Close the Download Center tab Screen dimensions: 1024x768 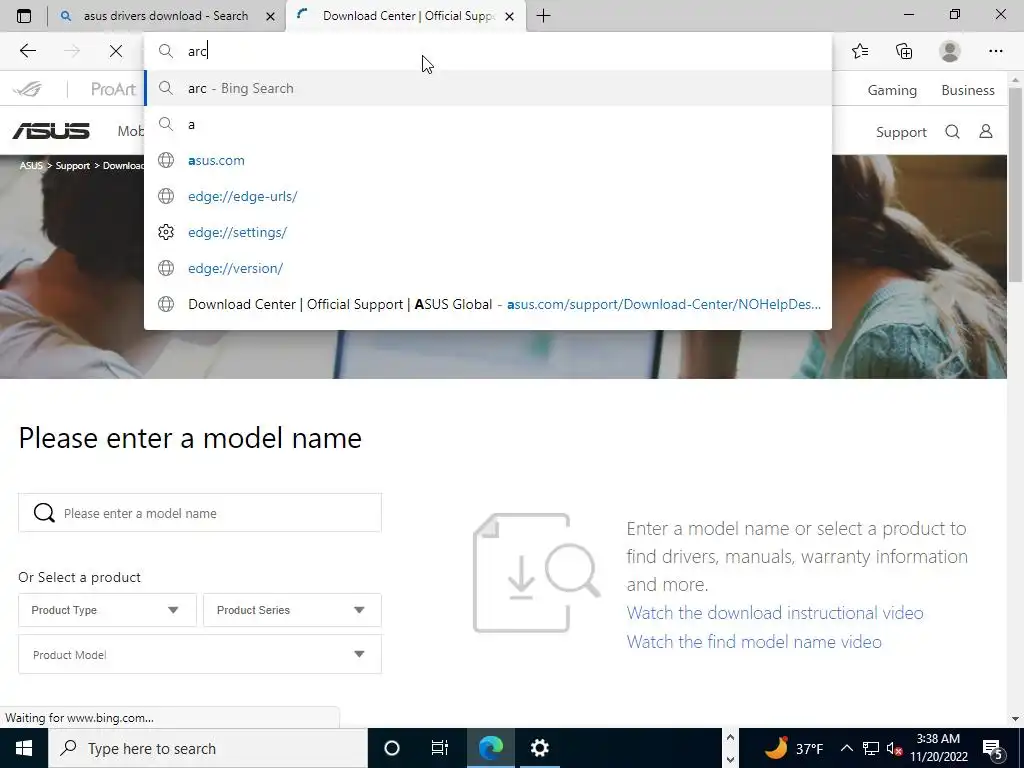point(509,16)
